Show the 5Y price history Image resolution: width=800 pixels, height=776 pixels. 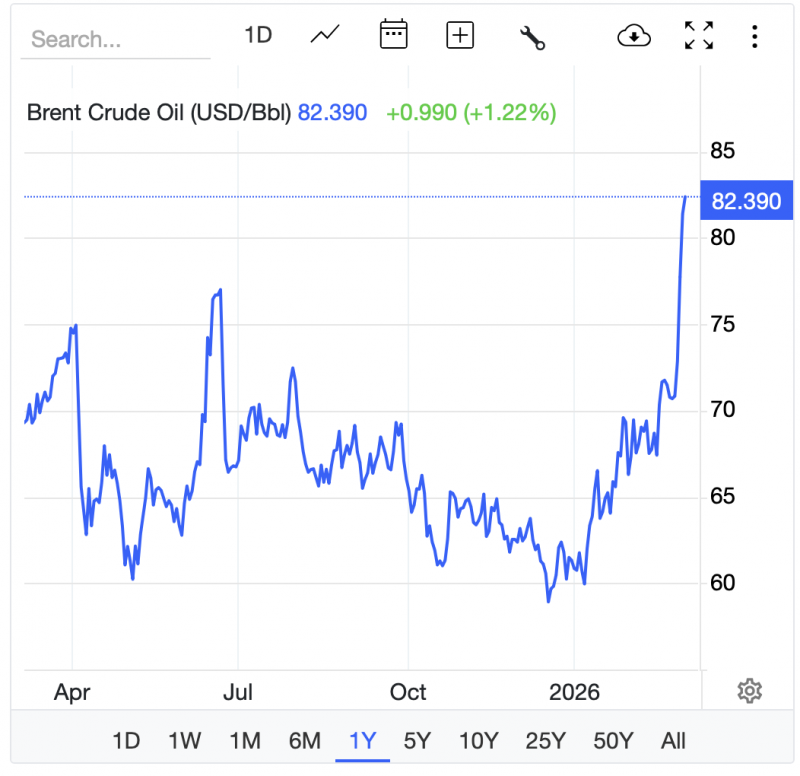coord(417,741)
